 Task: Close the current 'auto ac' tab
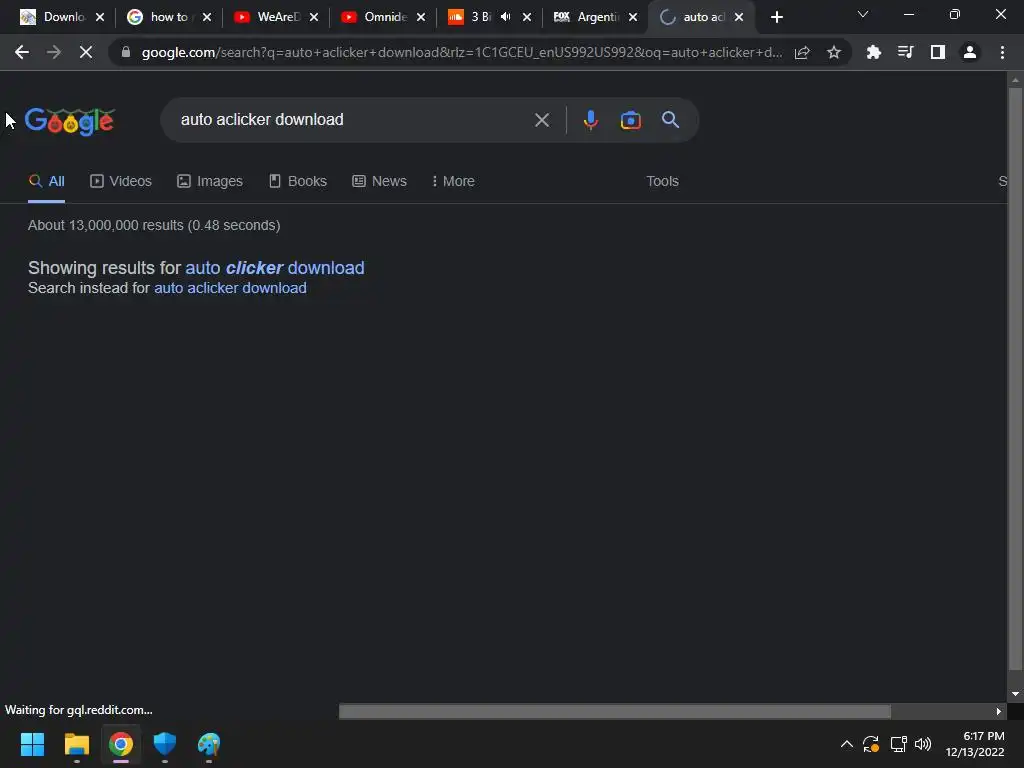pyautogui.click(x=739, y=17)
